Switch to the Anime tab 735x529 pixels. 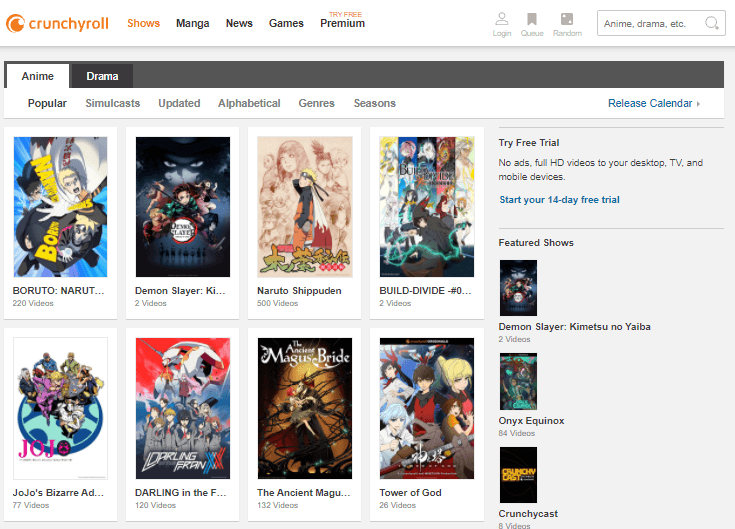tap(38, 76)
